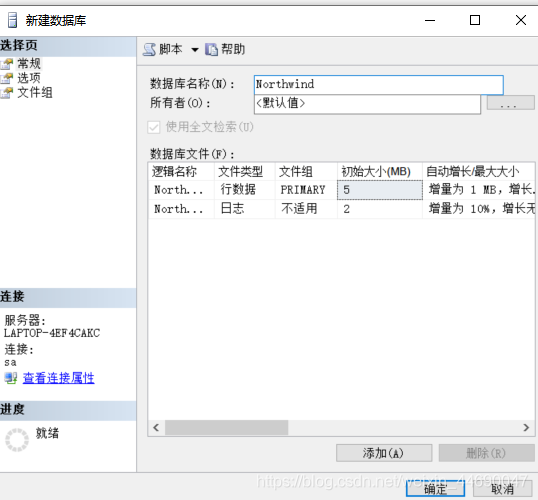Click the 脚本 text button

click(171, 49)
